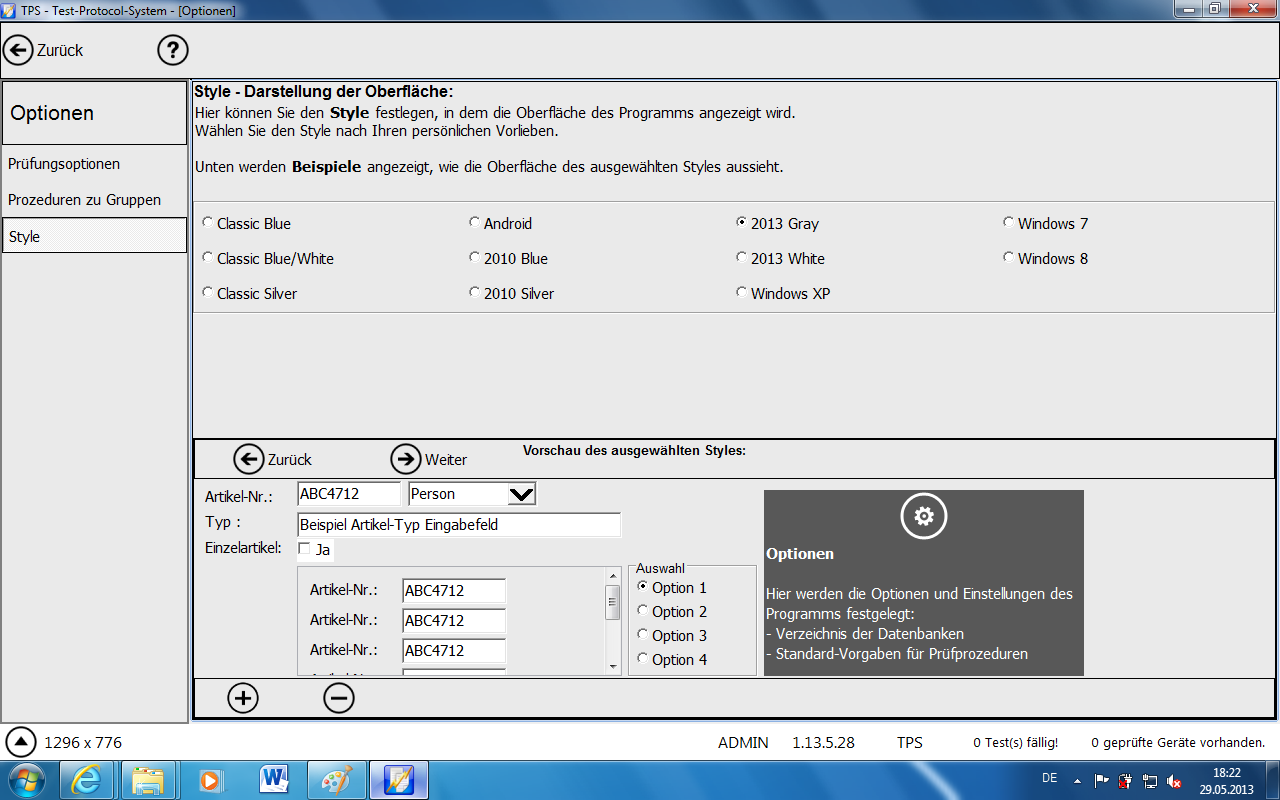Viewport: 1280px width, 800px height.
Task: Click the TPS application taskbar icon
Action: click(x=399, y=780)
